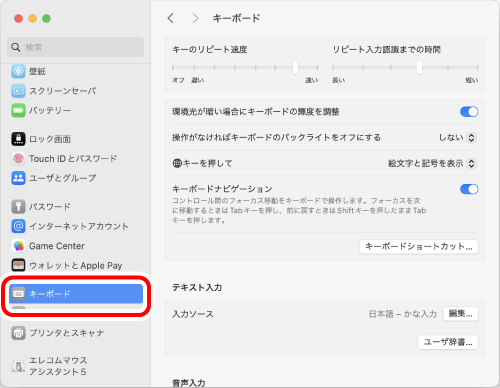Click the キーのリピート速度 slider knob
This screenshot has height=388, width=500.
click(295, 67)
